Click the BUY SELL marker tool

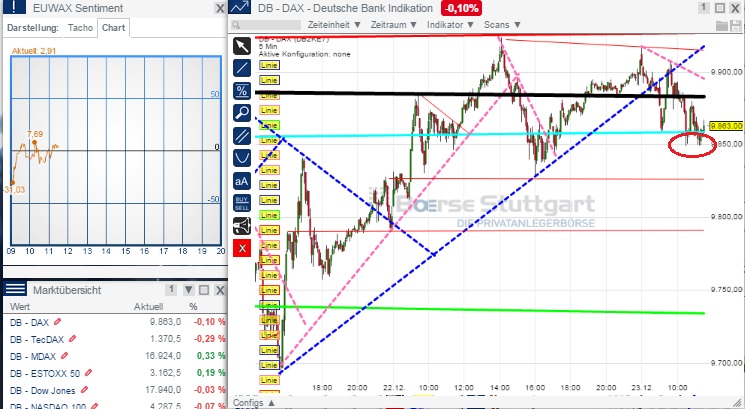click(242, 203)
